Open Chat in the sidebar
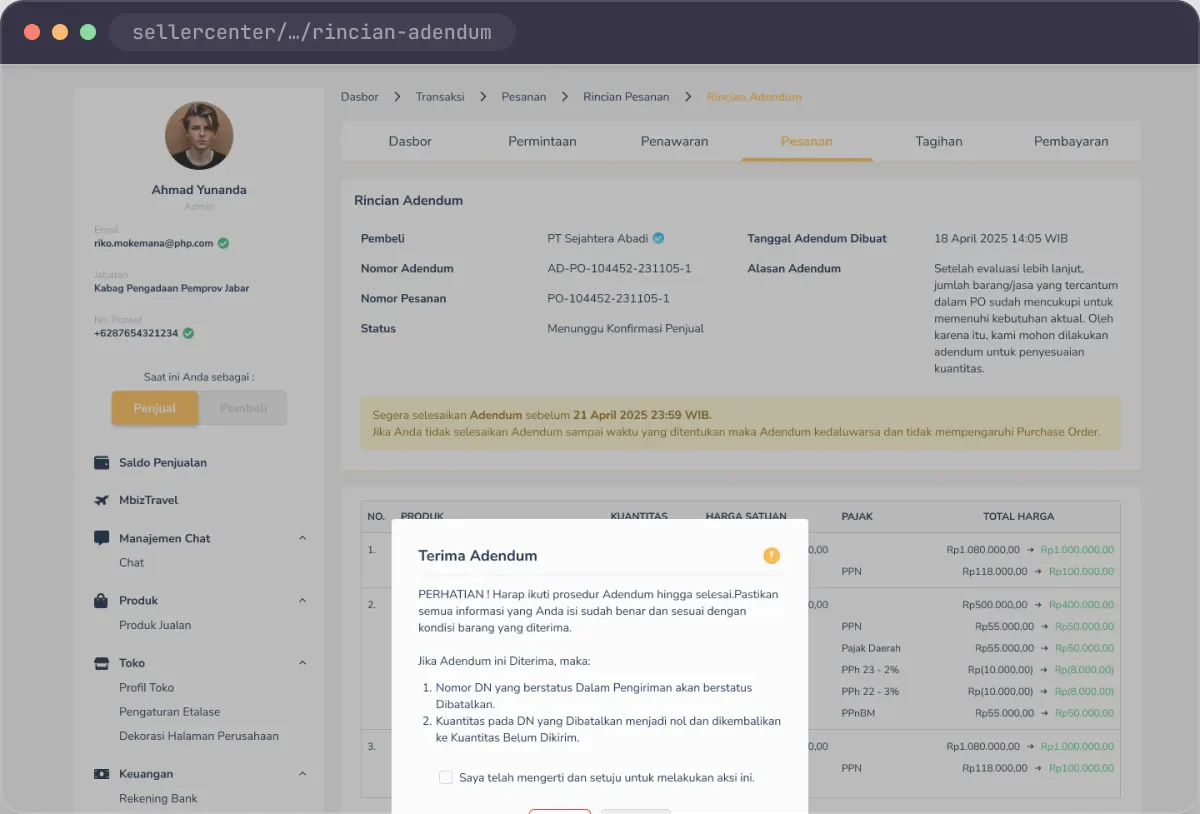Image resolution: width=1200 pixels, height=814 pixels. pyautogui.click(x=132, y=563)
